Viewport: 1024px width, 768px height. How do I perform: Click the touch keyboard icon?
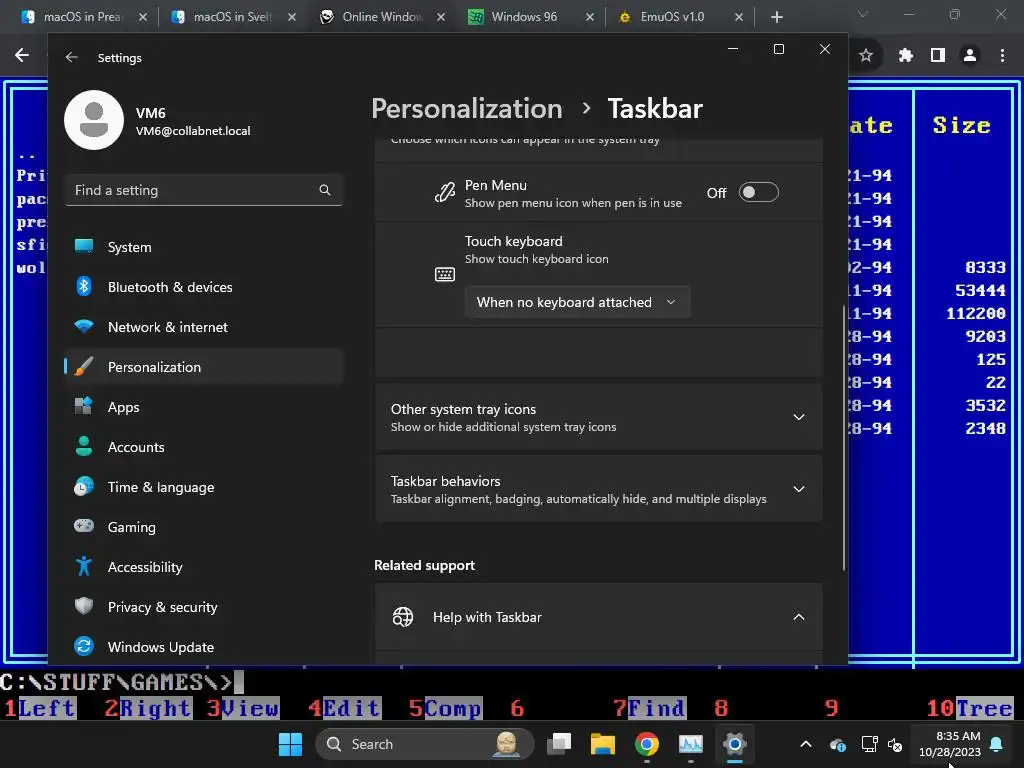tap(445, 274)
